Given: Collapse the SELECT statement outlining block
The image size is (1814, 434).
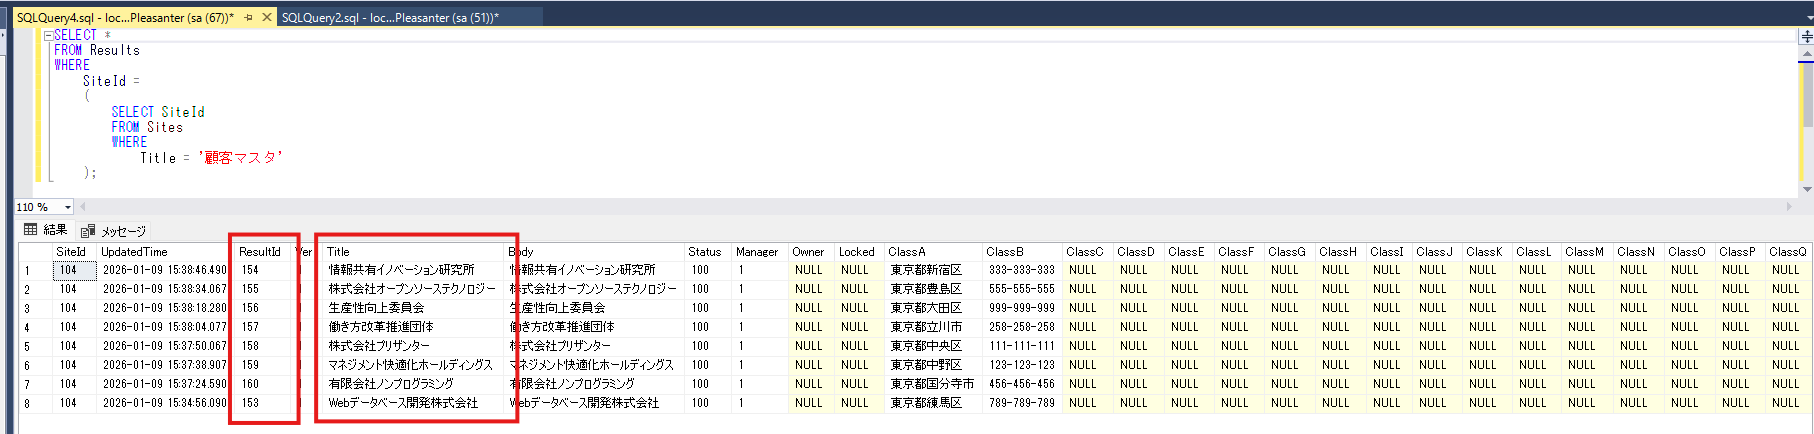Looking at the screenshot, I should point(48,35).
